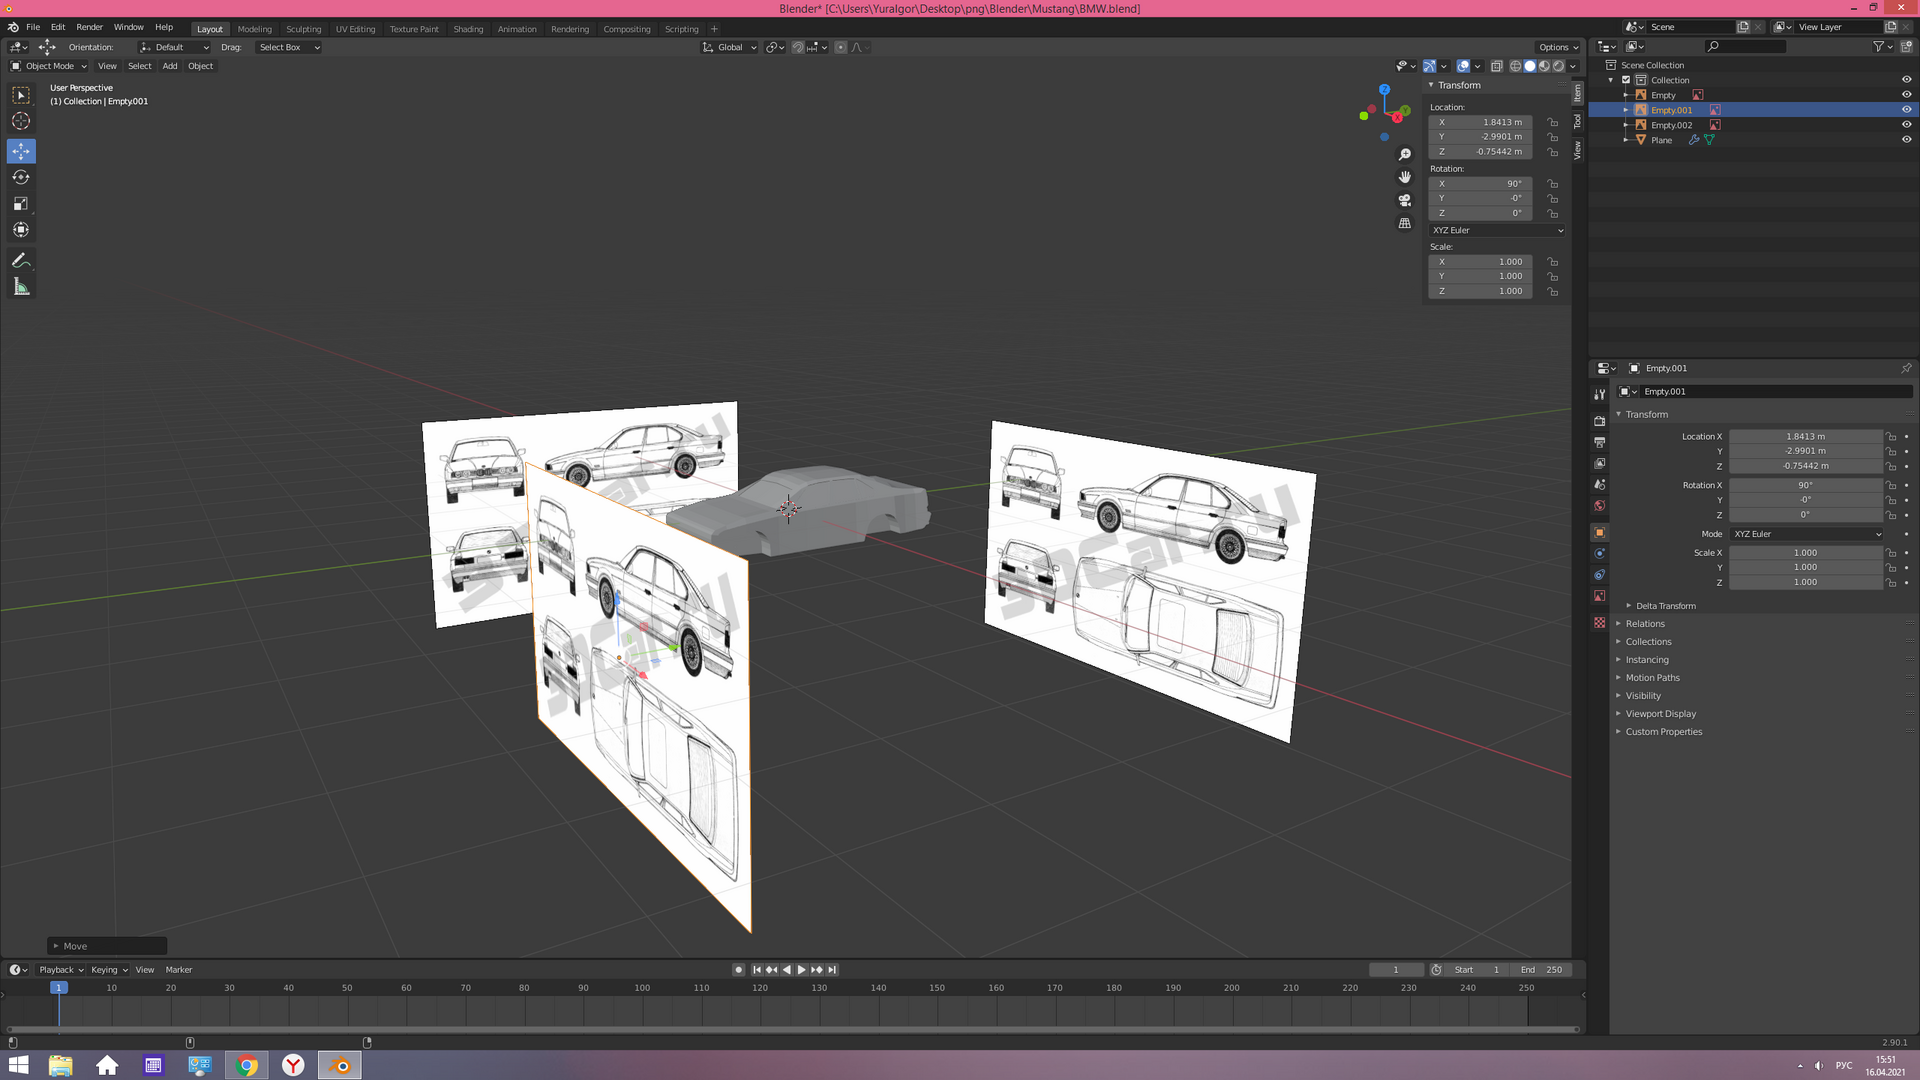
Task: Collapse the Collection tree in outliner
Action: [1611, 80]
